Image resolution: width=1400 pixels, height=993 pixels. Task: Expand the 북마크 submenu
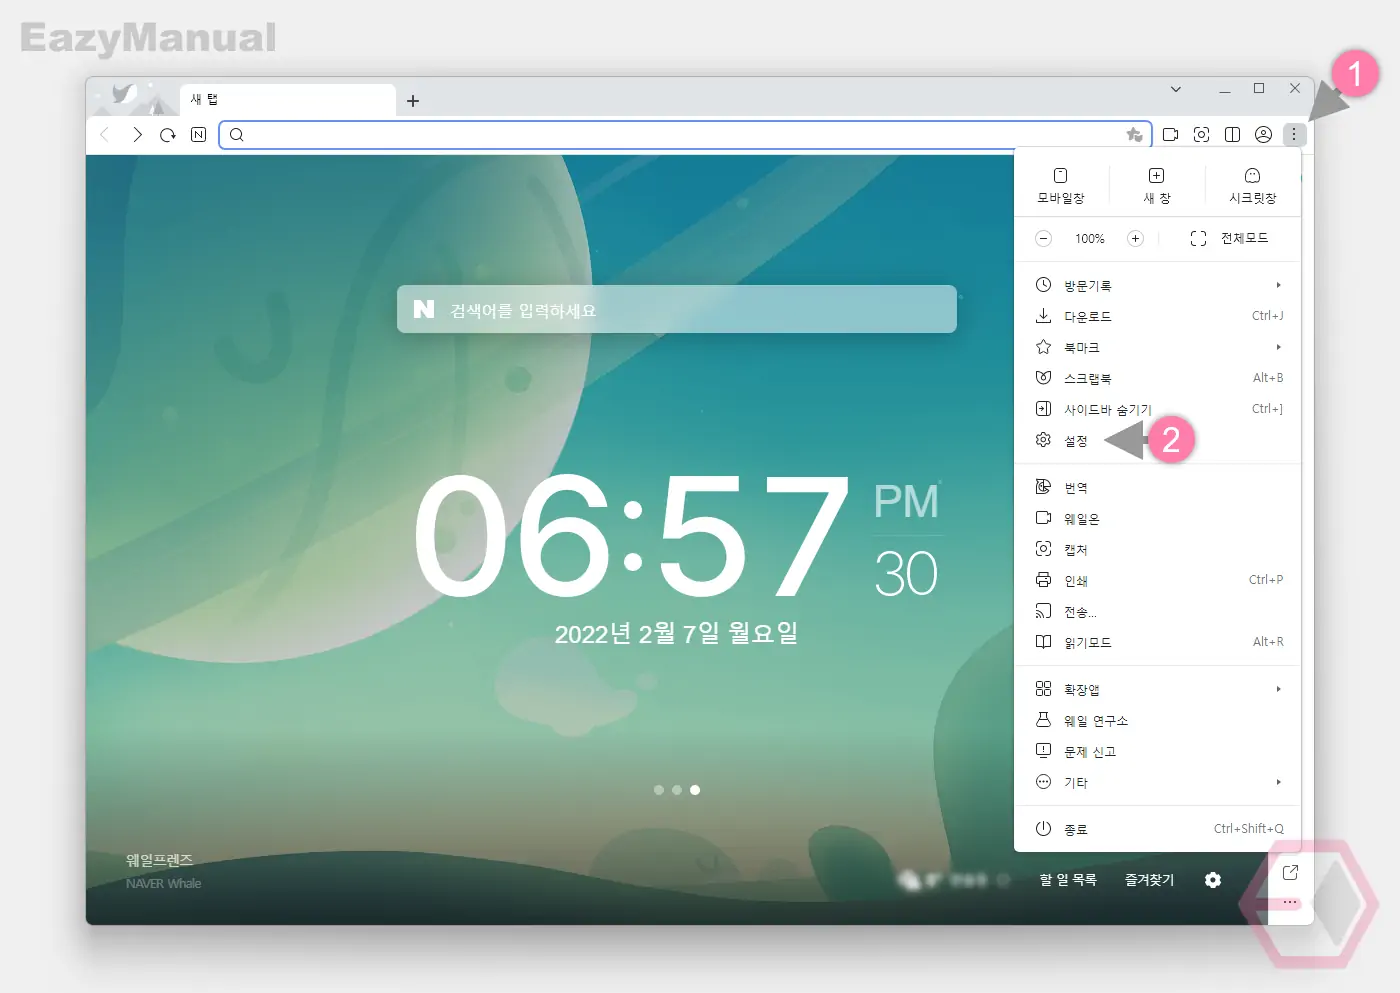tap(1158, 348)
